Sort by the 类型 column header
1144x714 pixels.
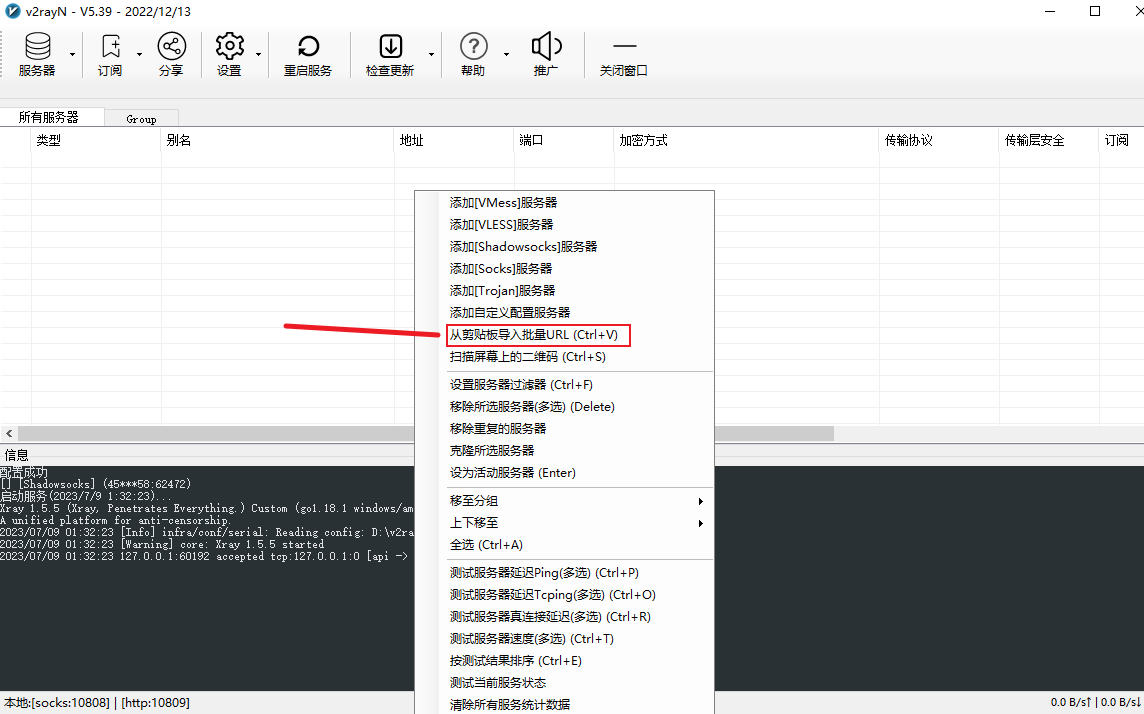96,140
